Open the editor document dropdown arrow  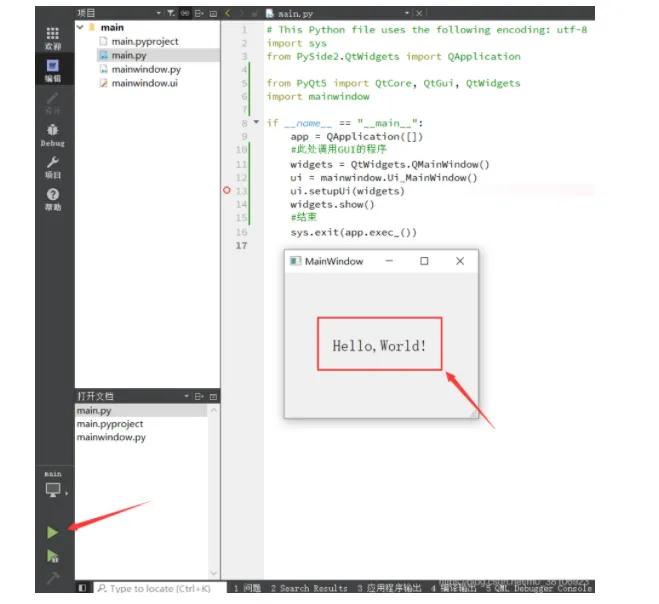pos(406,13)
